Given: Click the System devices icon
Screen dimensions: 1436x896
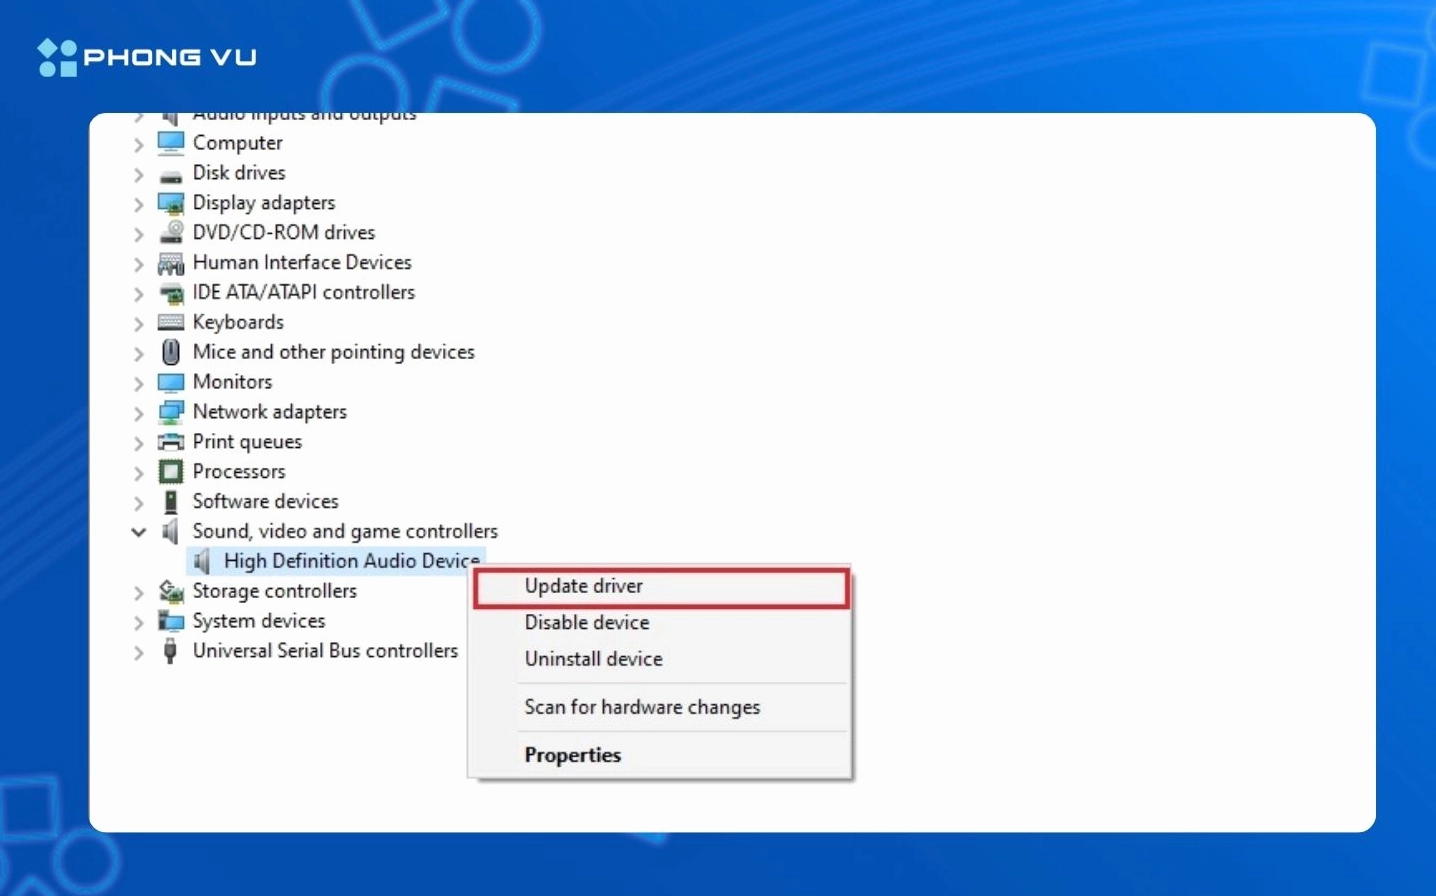Looking at the screenshot, I should [171, 621].
